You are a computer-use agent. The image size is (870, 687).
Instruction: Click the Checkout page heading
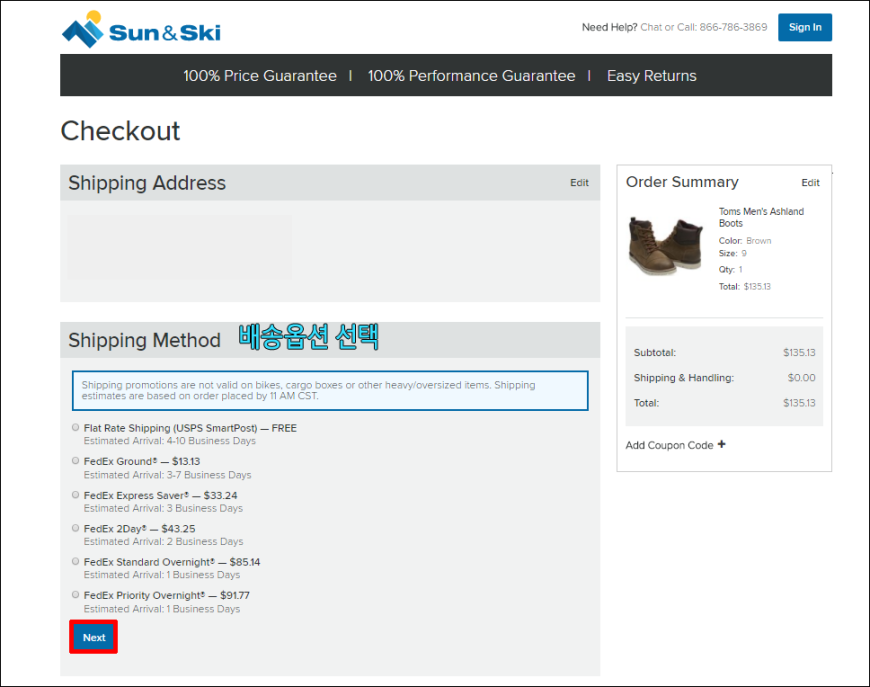tap(120, 131)
